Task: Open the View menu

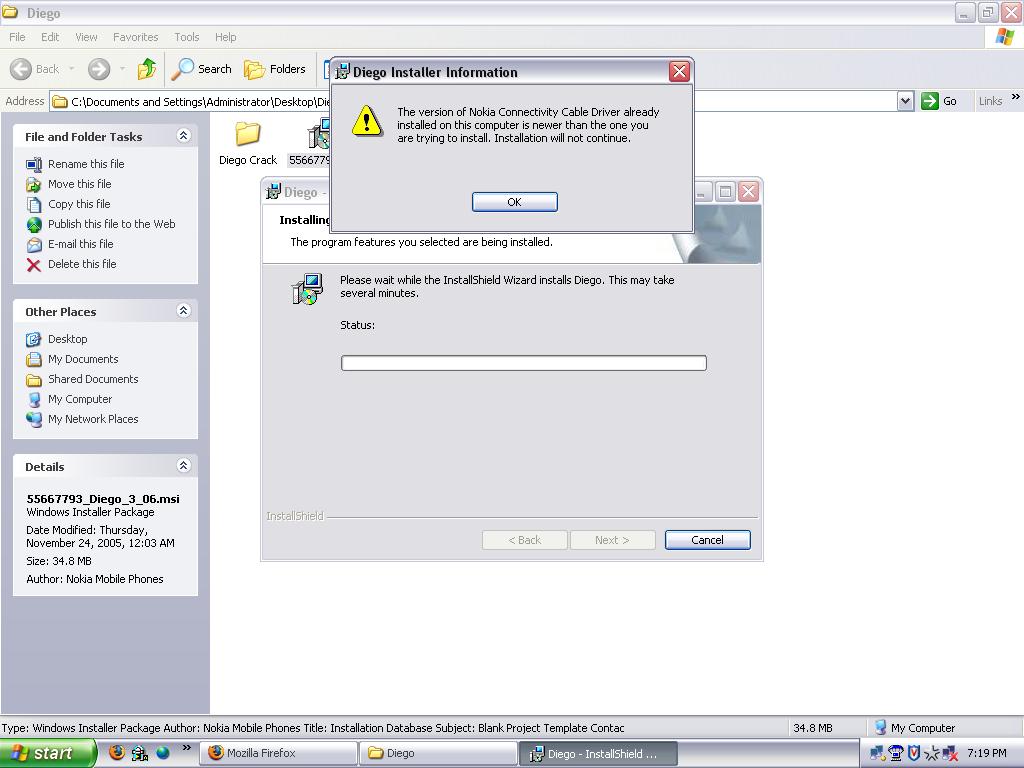Action: tap(86, 37)
